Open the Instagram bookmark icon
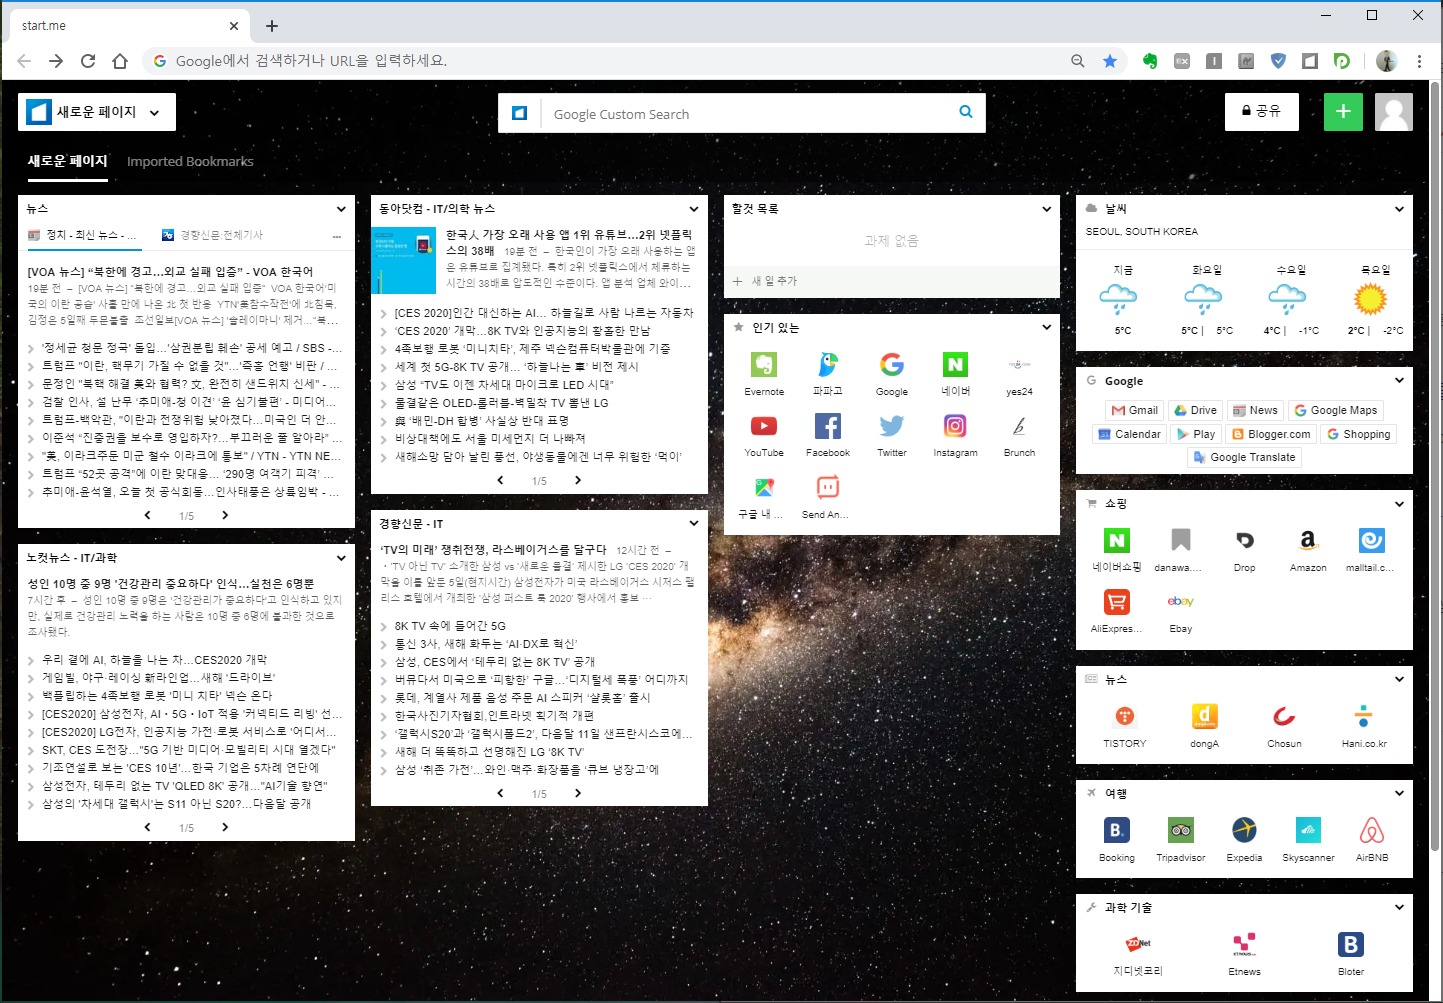The width and height of the screenshot is (1443, 1003). coord(955,426)
